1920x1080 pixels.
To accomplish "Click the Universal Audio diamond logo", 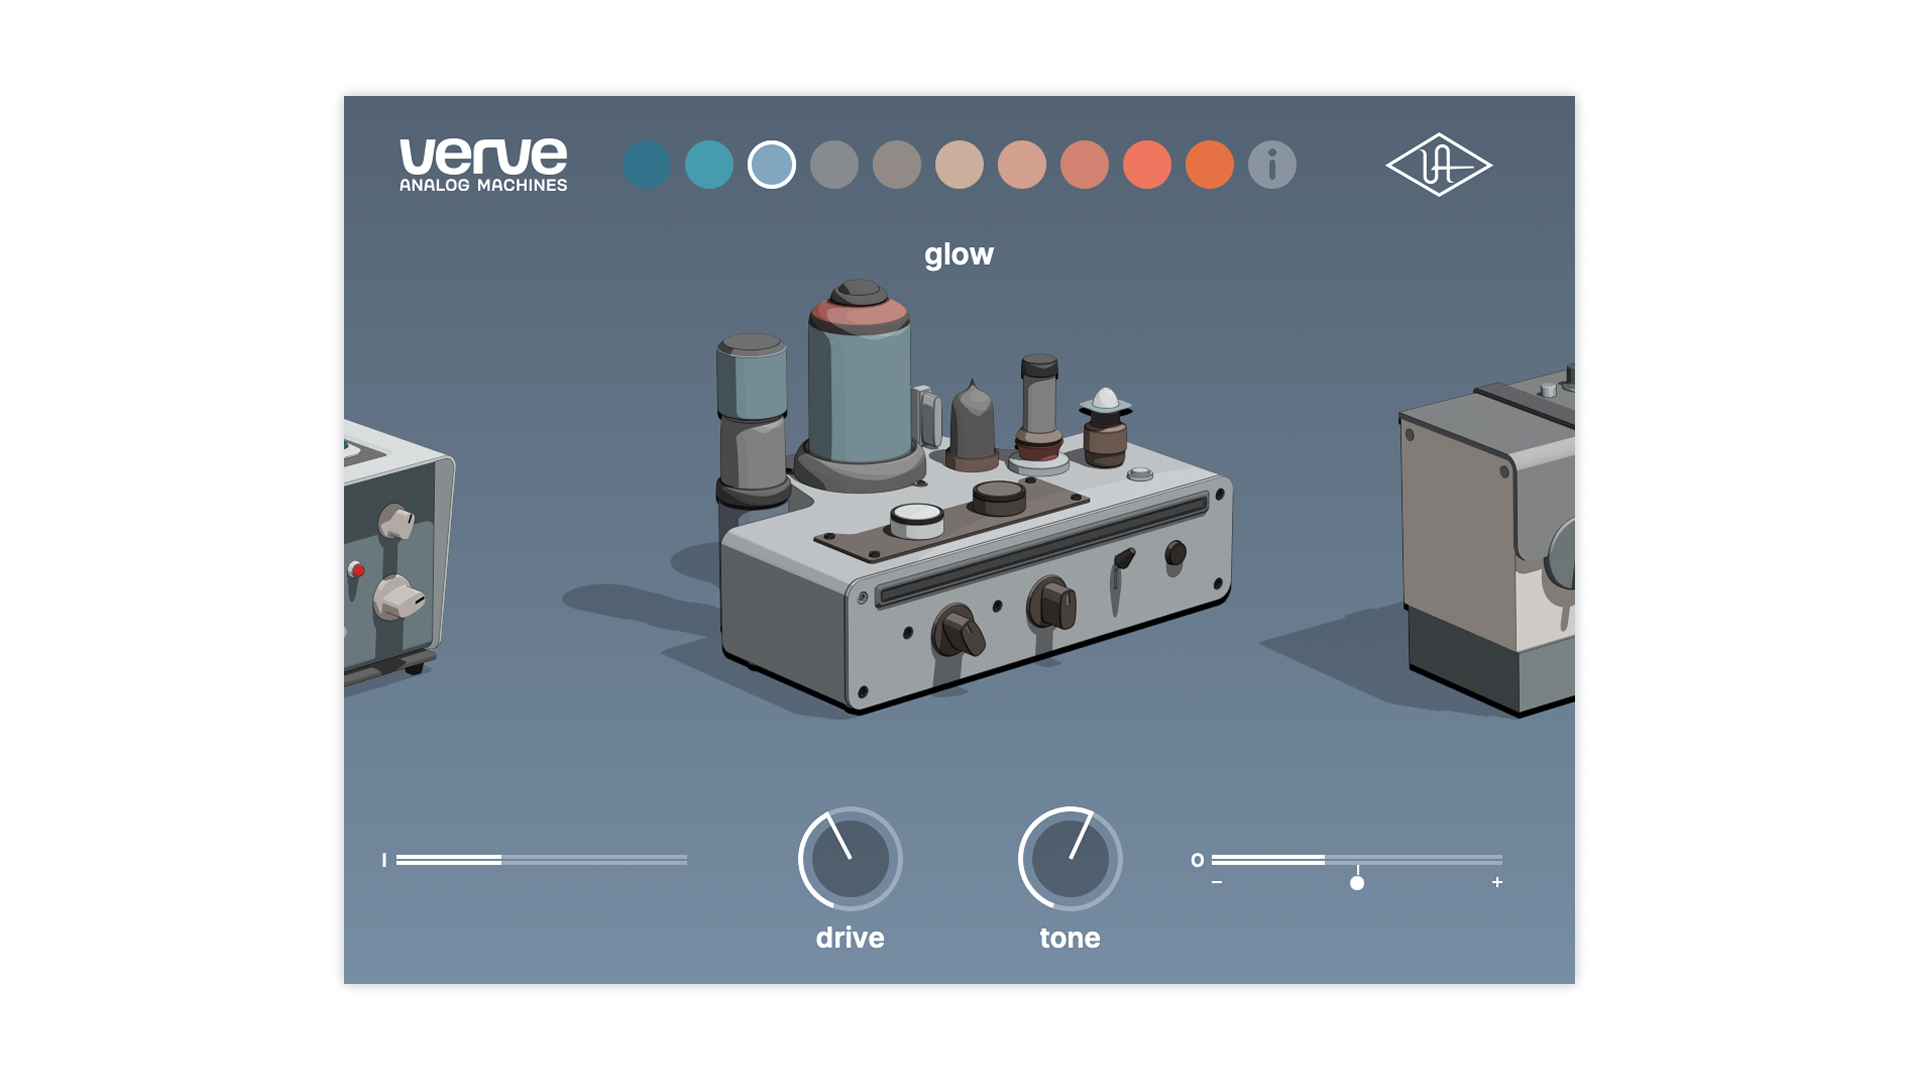I will (x=1438, y=165).
